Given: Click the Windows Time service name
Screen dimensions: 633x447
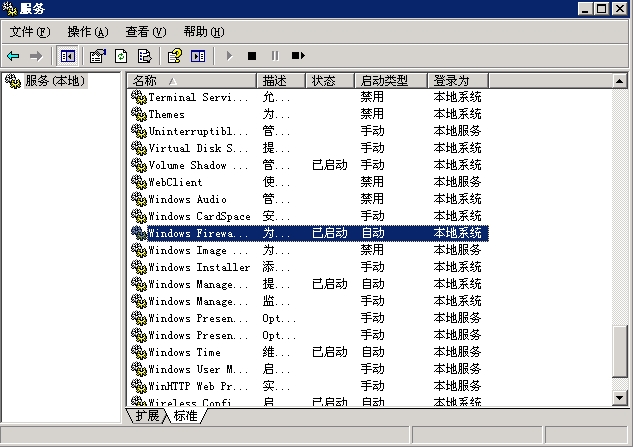Looking at the screenshot, I should (184, 352).
